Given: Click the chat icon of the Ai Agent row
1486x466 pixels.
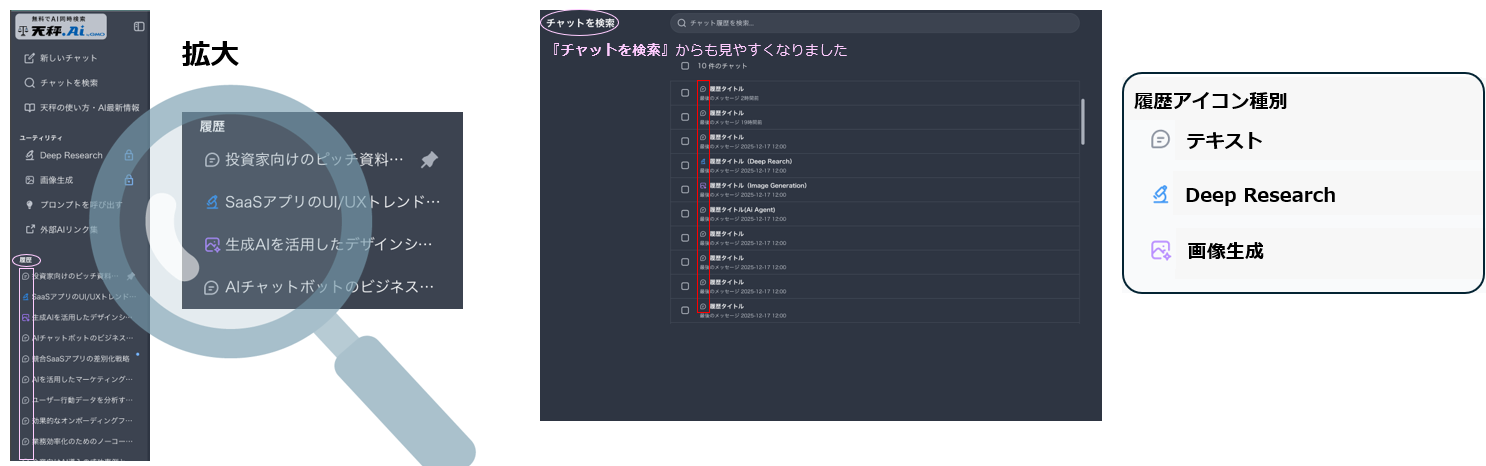Looking at the screenshot, I should [x=703, y=210].
